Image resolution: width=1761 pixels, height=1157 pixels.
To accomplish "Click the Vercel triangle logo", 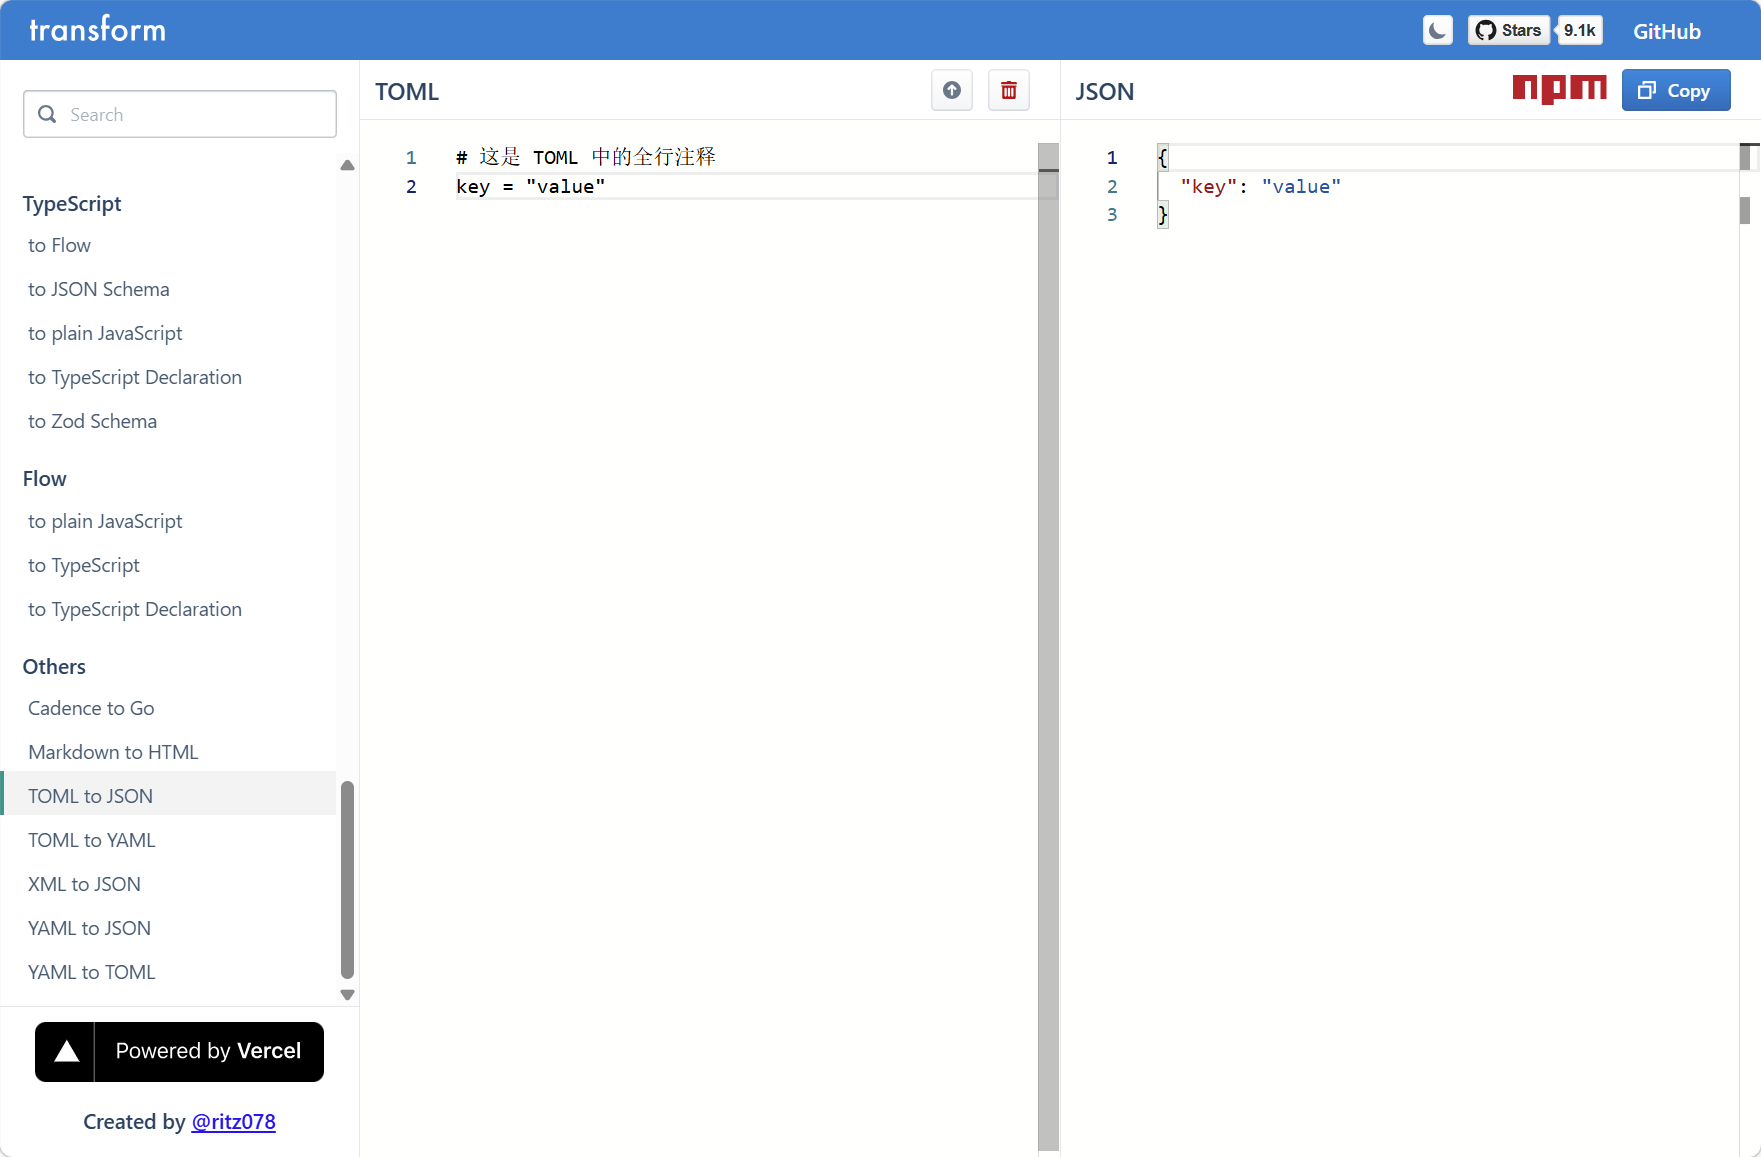I will [x=66, y=1051].
